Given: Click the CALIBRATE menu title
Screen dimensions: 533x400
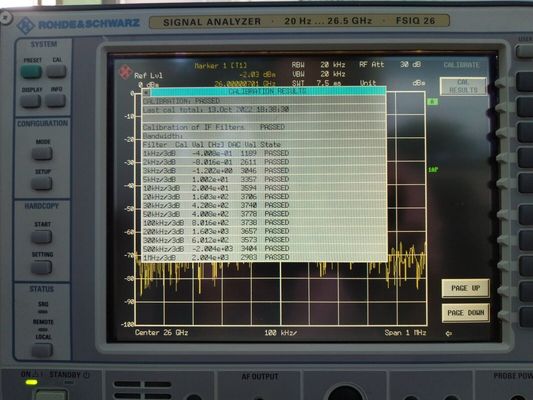Looking at the screenshot, I should (x=461, y=65).
